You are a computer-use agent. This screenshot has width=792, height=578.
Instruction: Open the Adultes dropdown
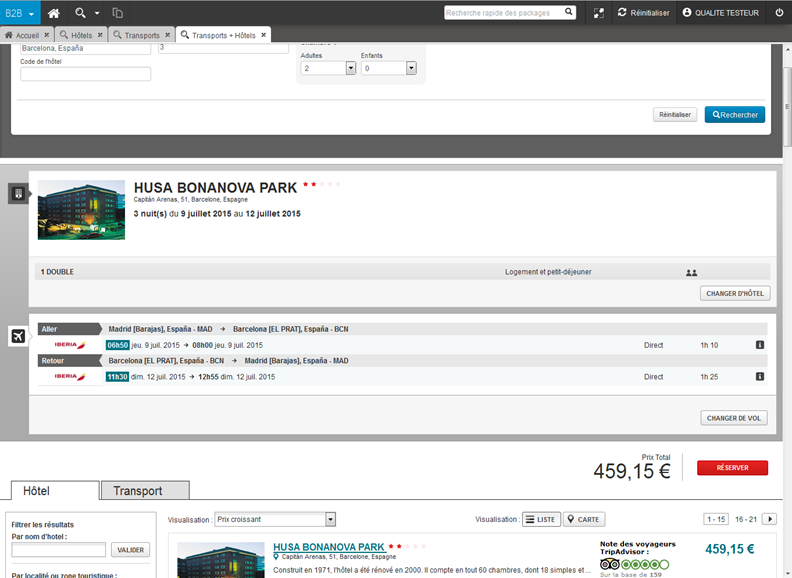351,68
